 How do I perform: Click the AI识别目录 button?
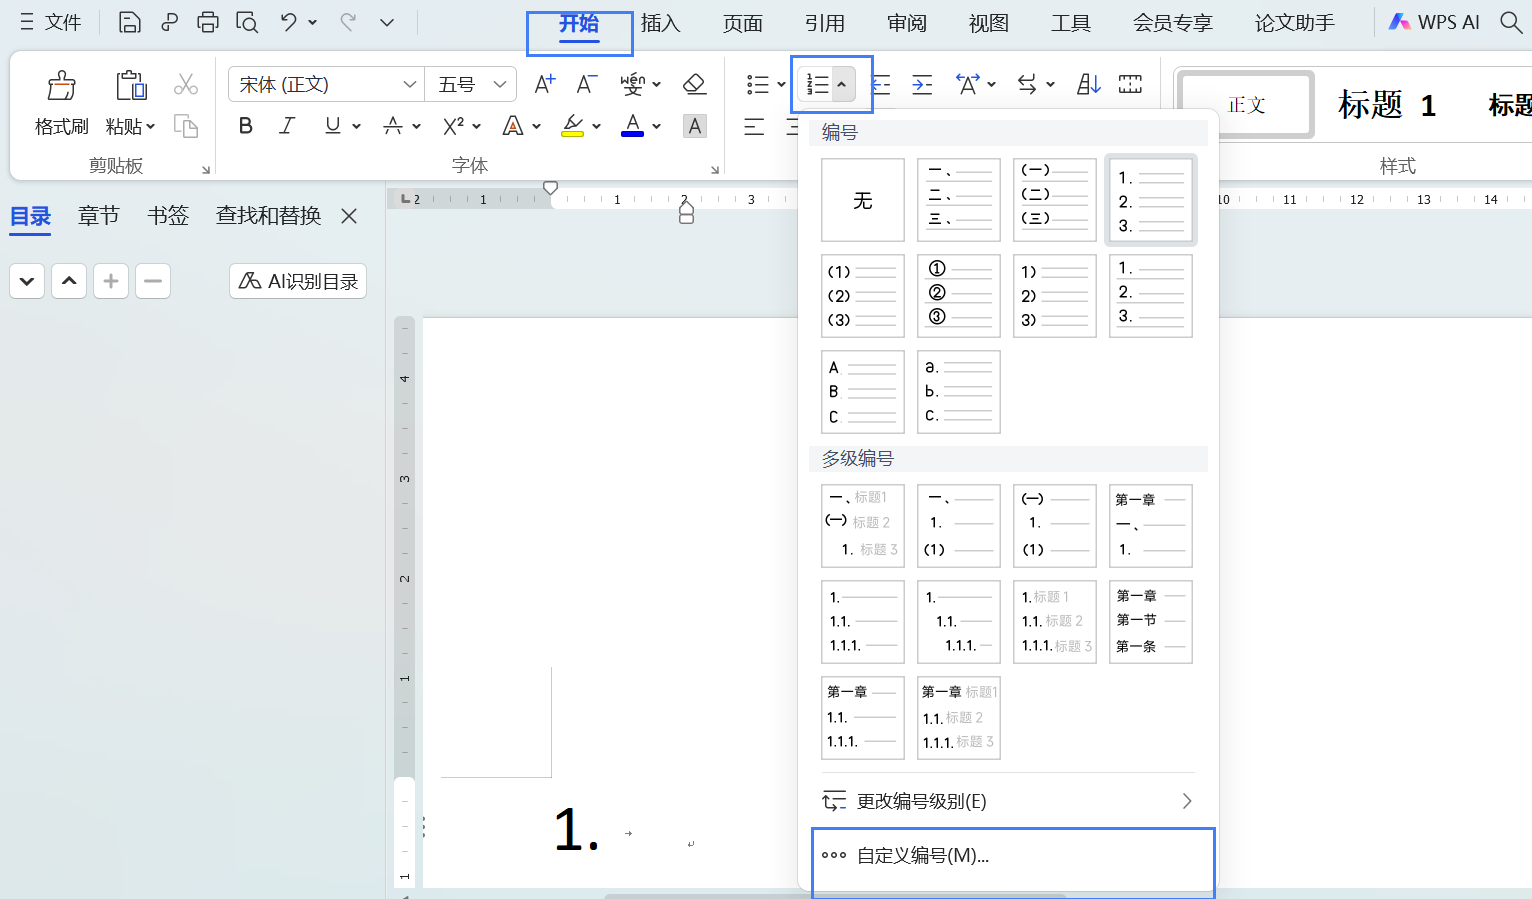298,281
